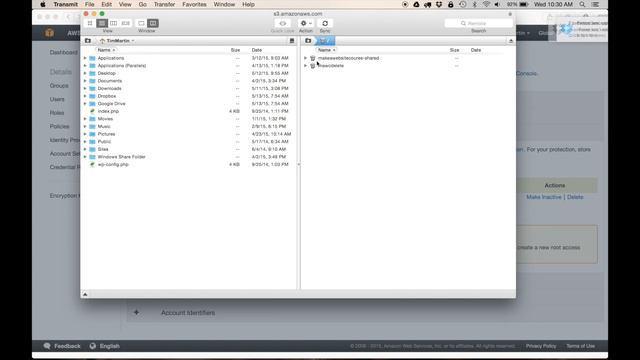Click the eject disconnect icon
This screenshot has height=360, width=640.
point(511,41)
